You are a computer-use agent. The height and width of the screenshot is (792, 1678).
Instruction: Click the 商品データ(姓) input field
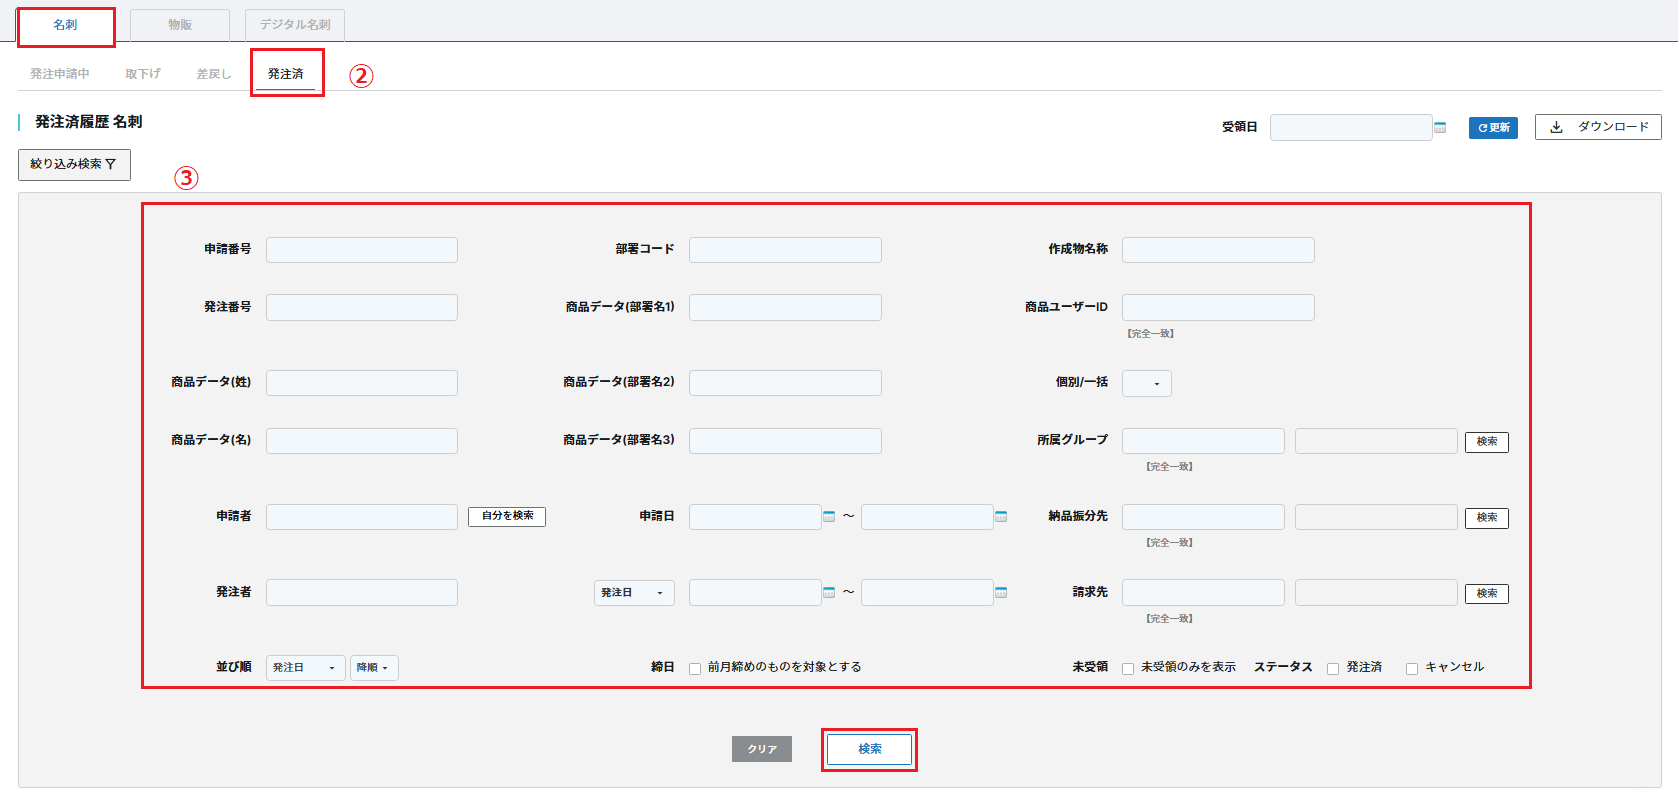click(362, 383)
